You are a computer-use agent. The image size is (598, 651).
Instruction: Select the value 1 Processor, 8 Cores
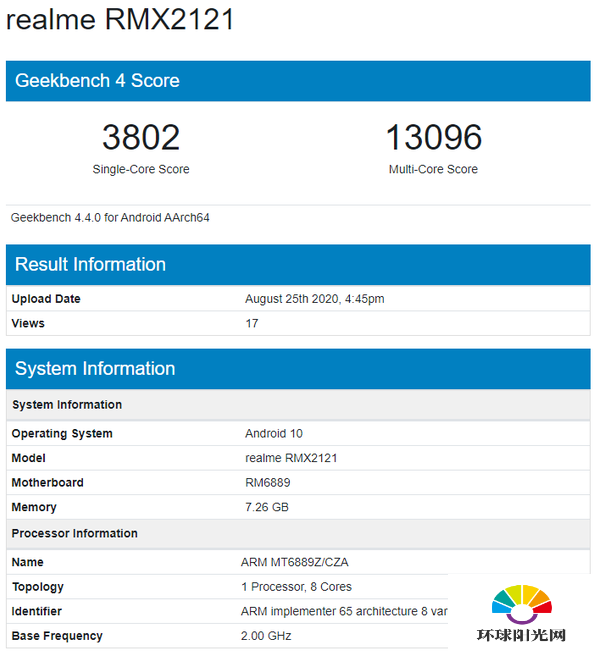(x=296, y=587)
